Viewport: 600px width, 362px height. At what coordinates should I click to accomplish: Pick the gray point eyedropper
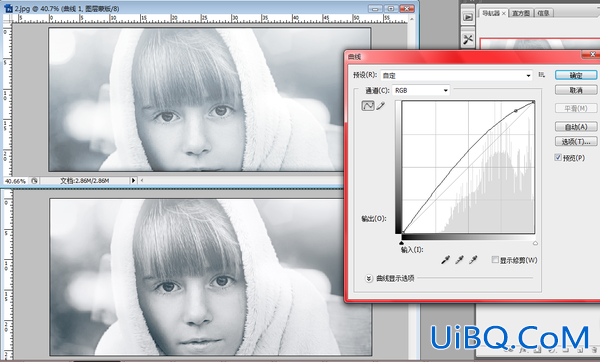click(x=460, y=260)
